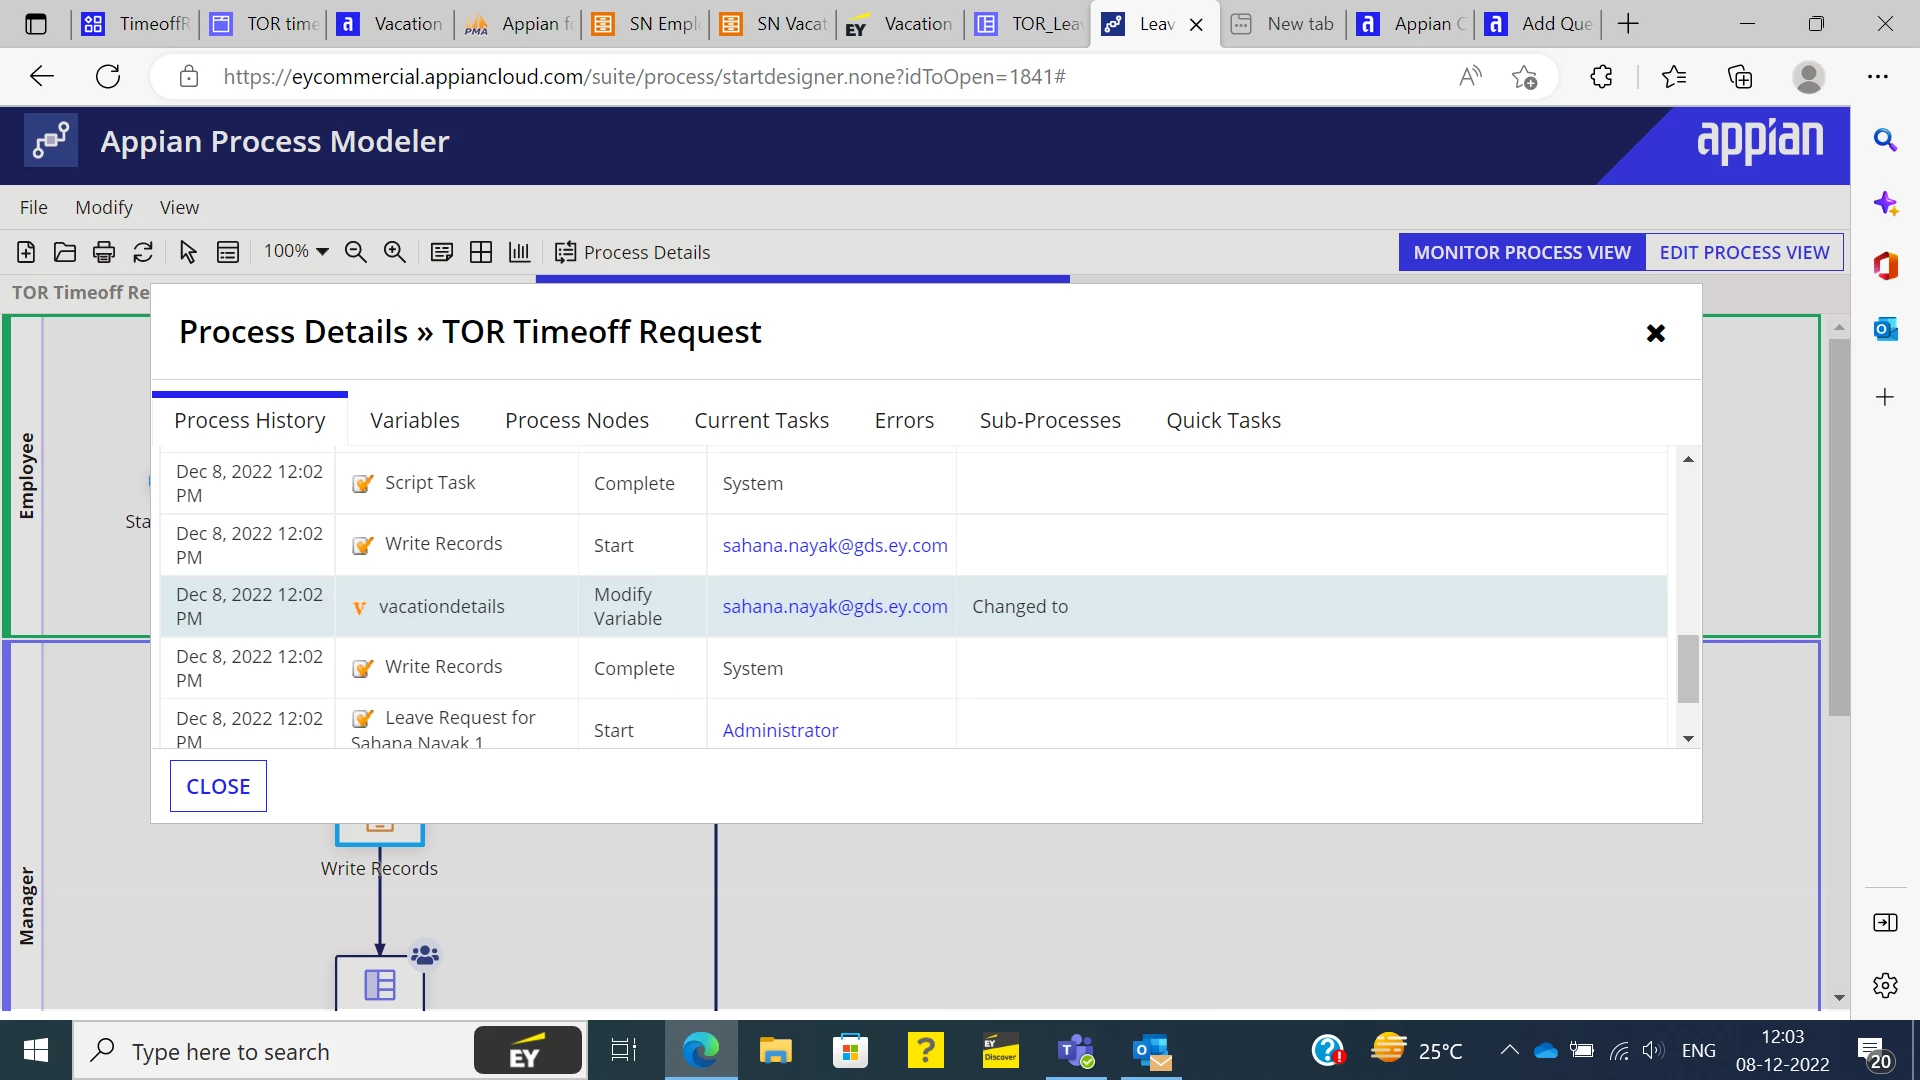Screen dimensions: 1920x1080
Task: Click the browser address bar URL
Action: tap(644, 77)
